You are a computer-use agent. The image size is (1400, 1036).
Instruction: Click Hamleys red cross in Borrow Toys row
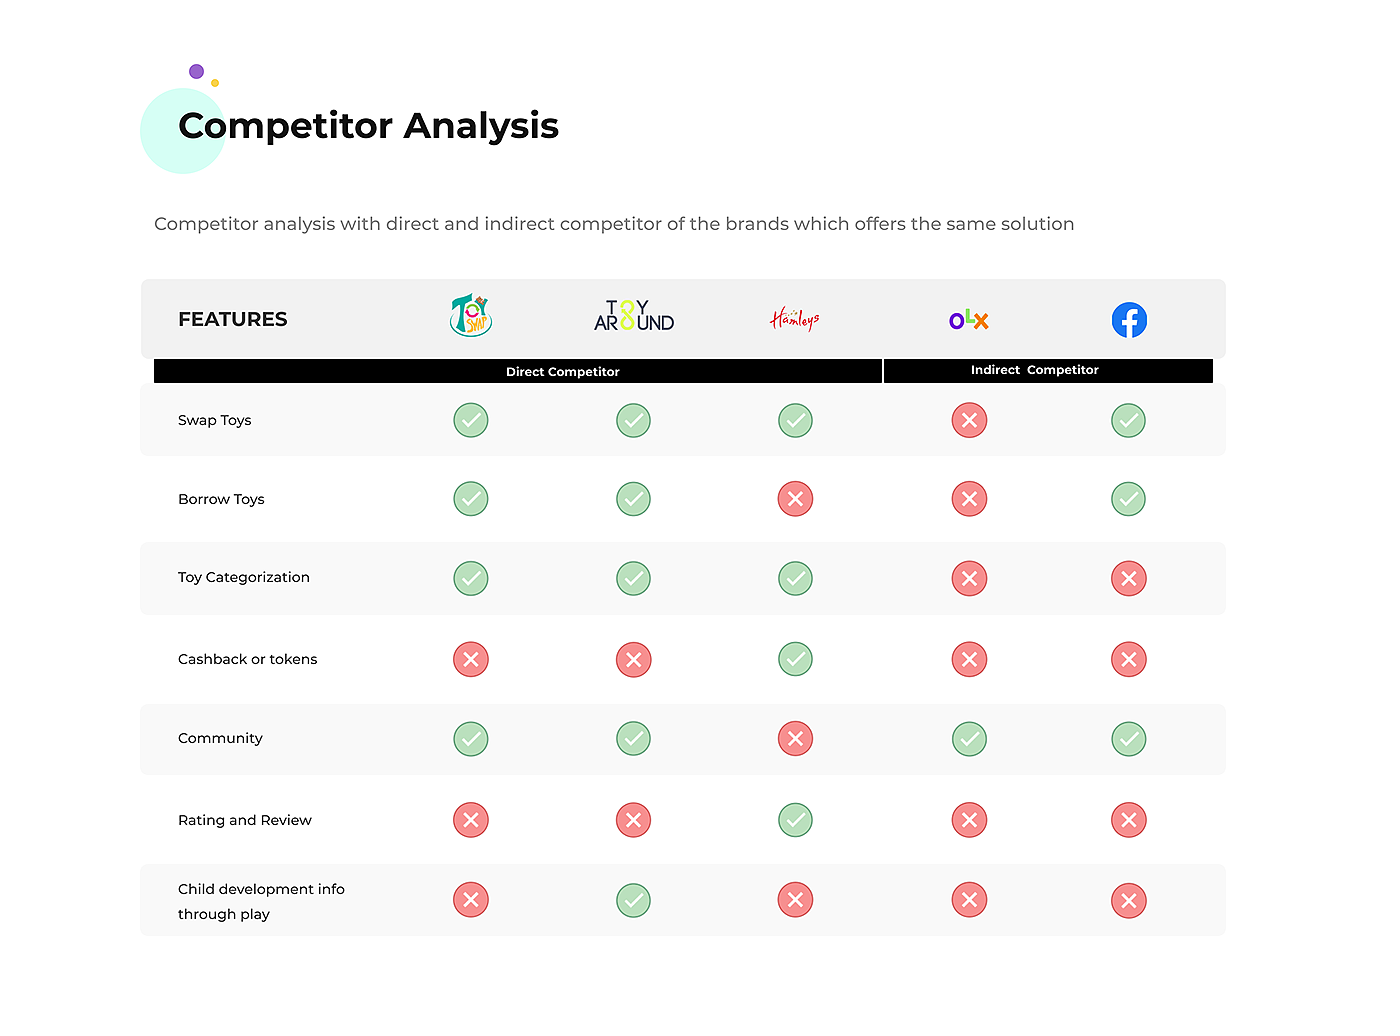click(795, 499)
